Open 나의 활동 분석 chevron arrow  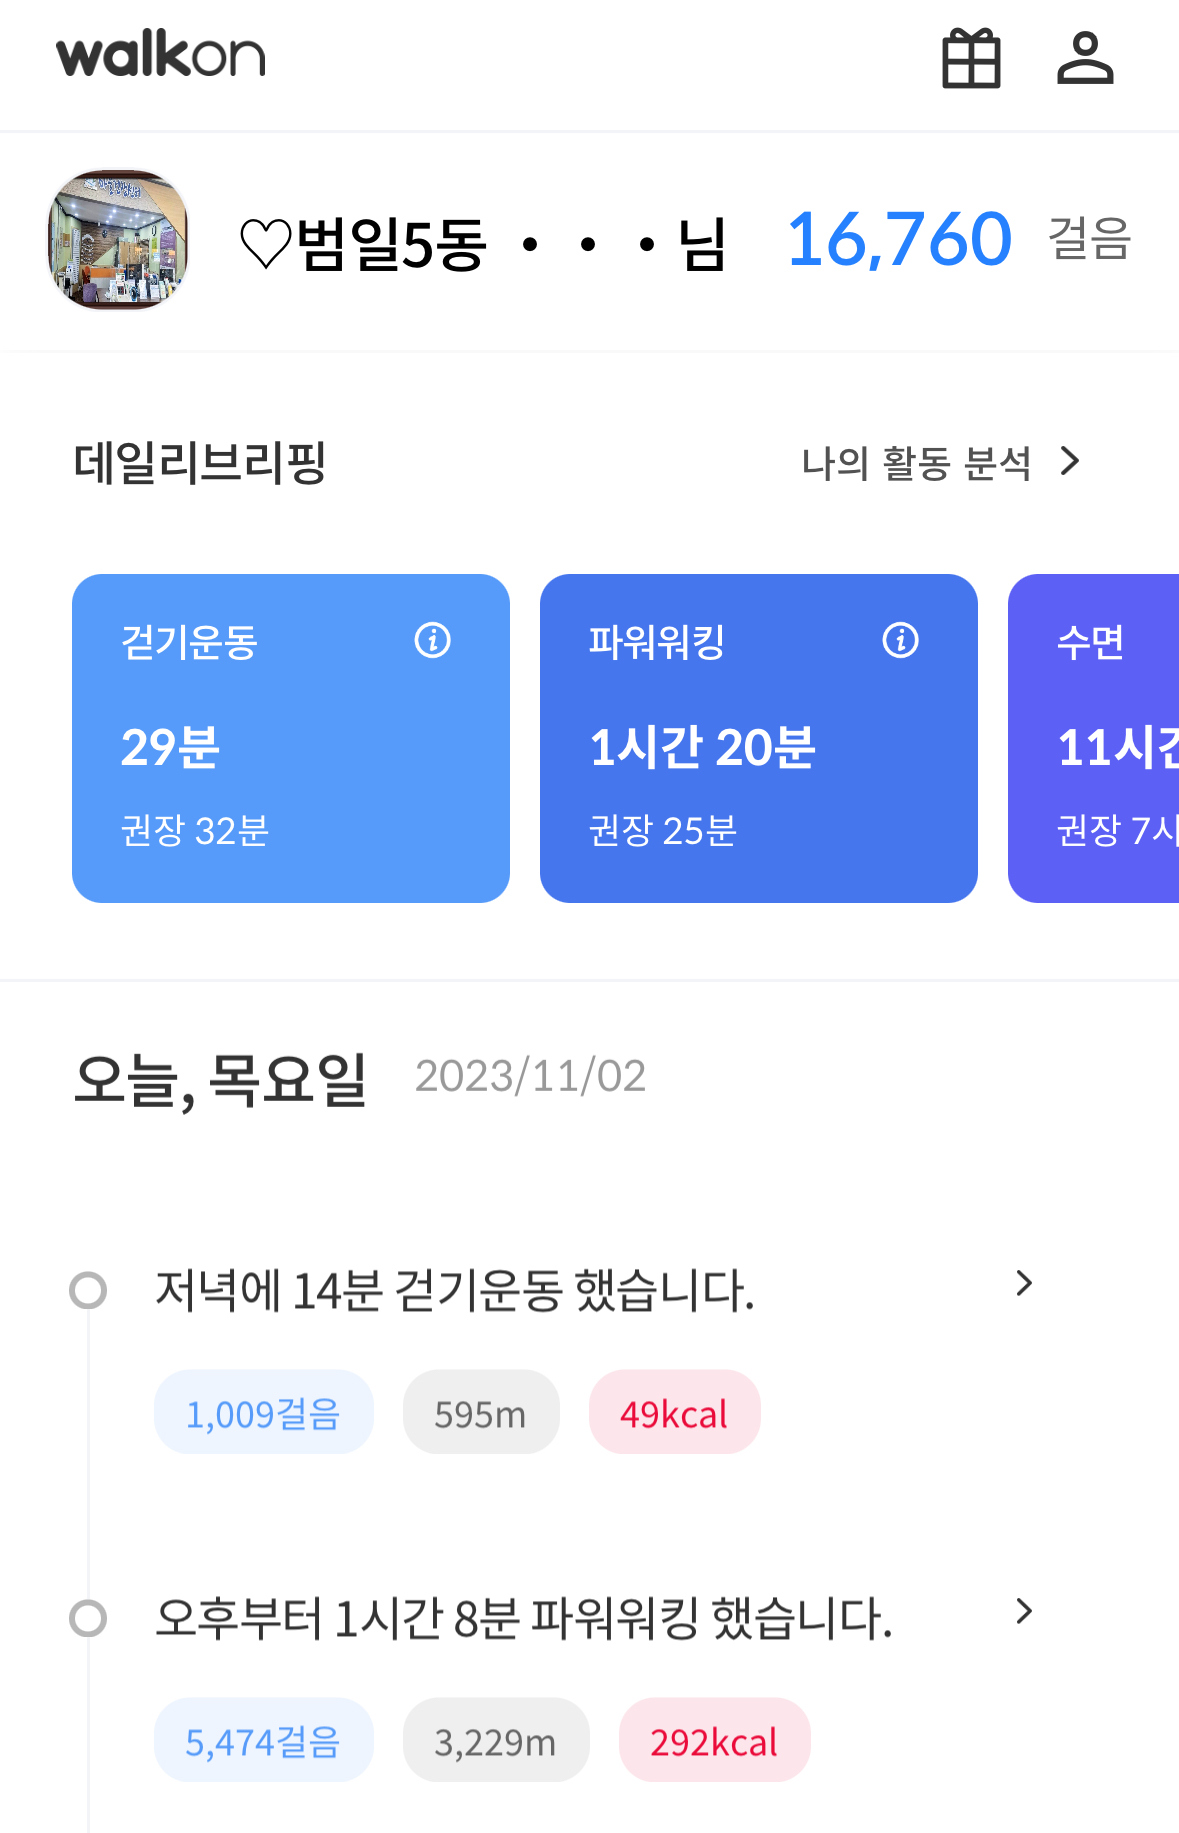tap(1070, 462)
